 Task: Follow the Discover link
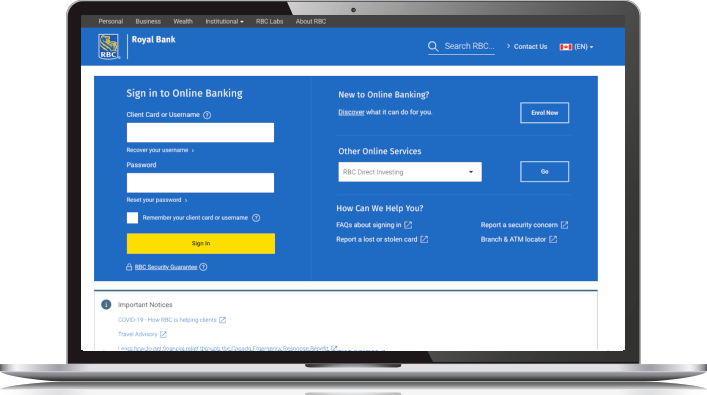pyautogui.click(x=351, y=112)
